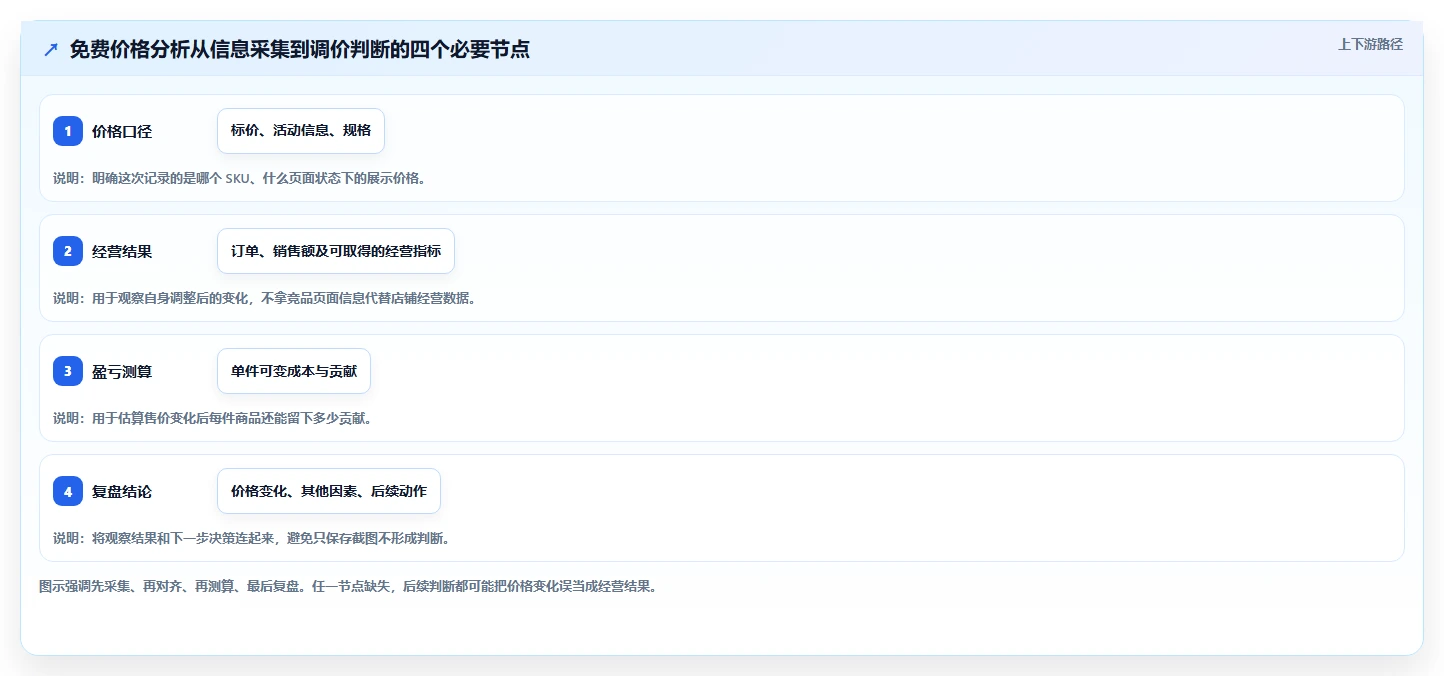Select the 价格变化、其他因素、后续动作 chip

tap(329, 491)
